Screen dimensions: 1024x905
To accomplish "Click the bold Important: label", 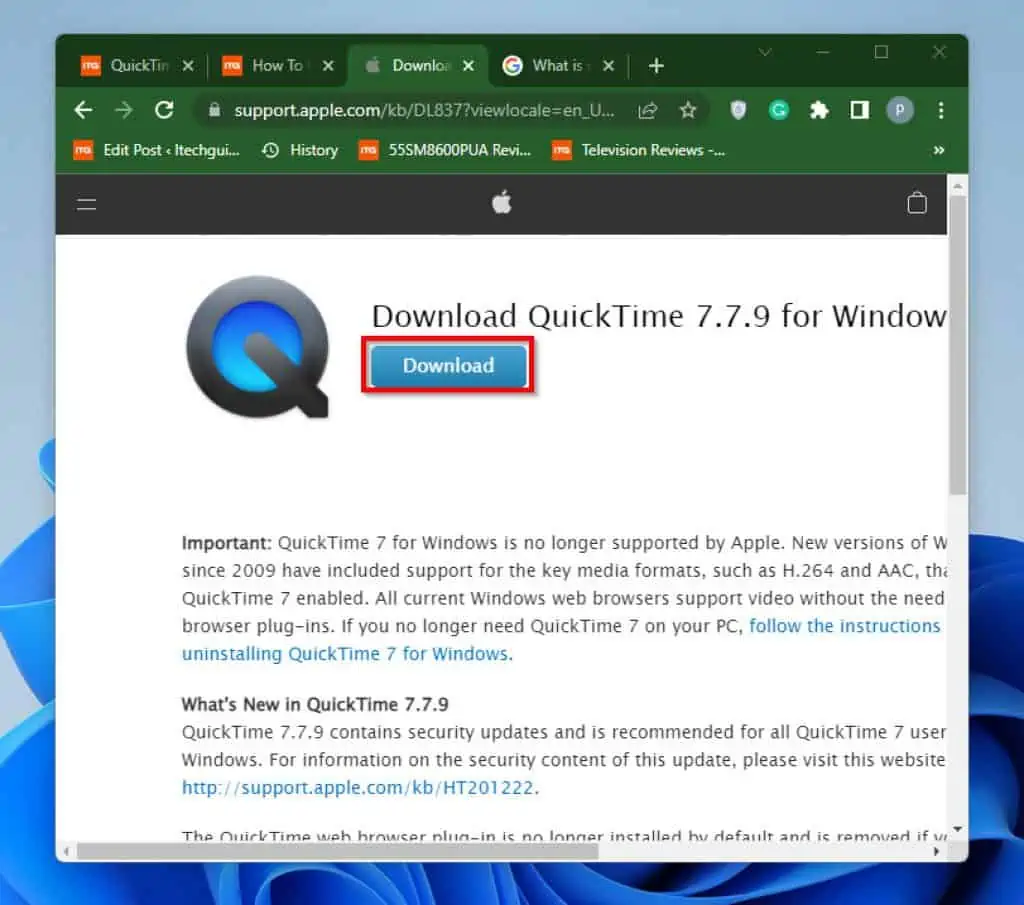I will pyautogui.click(x=227, y=543).
